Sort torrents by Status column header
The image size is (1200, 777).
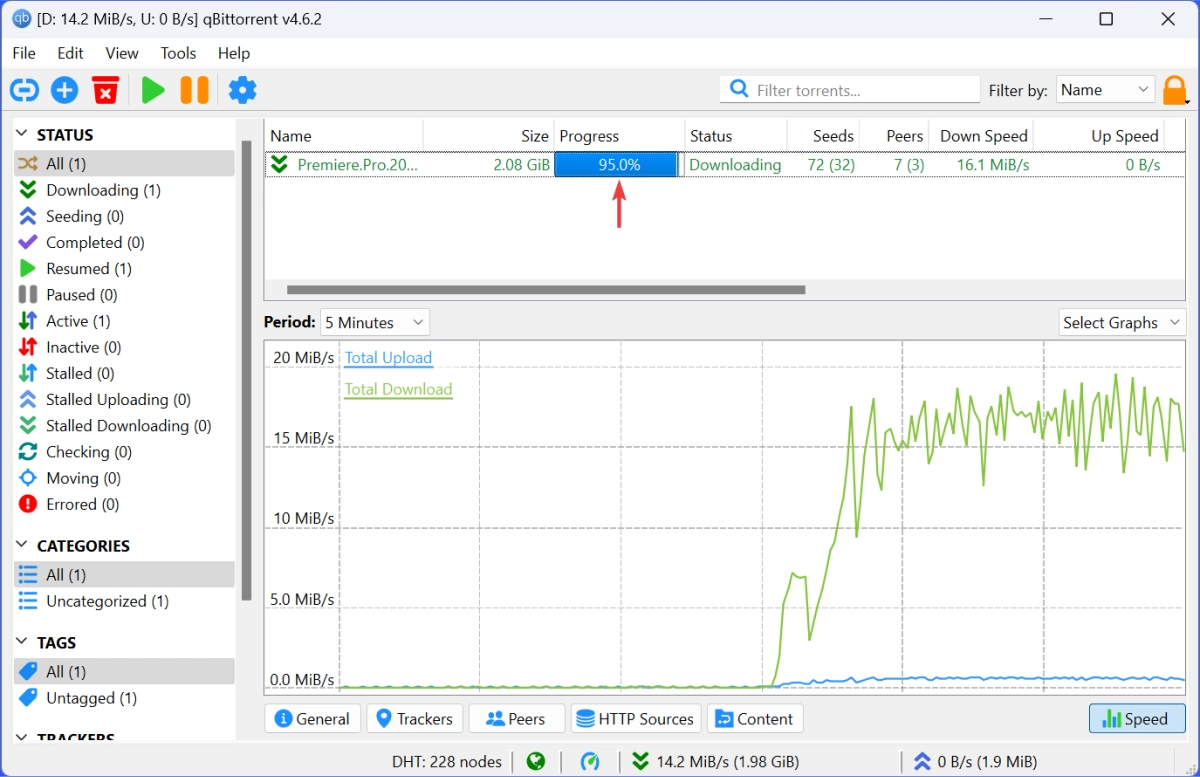point(736,136)
